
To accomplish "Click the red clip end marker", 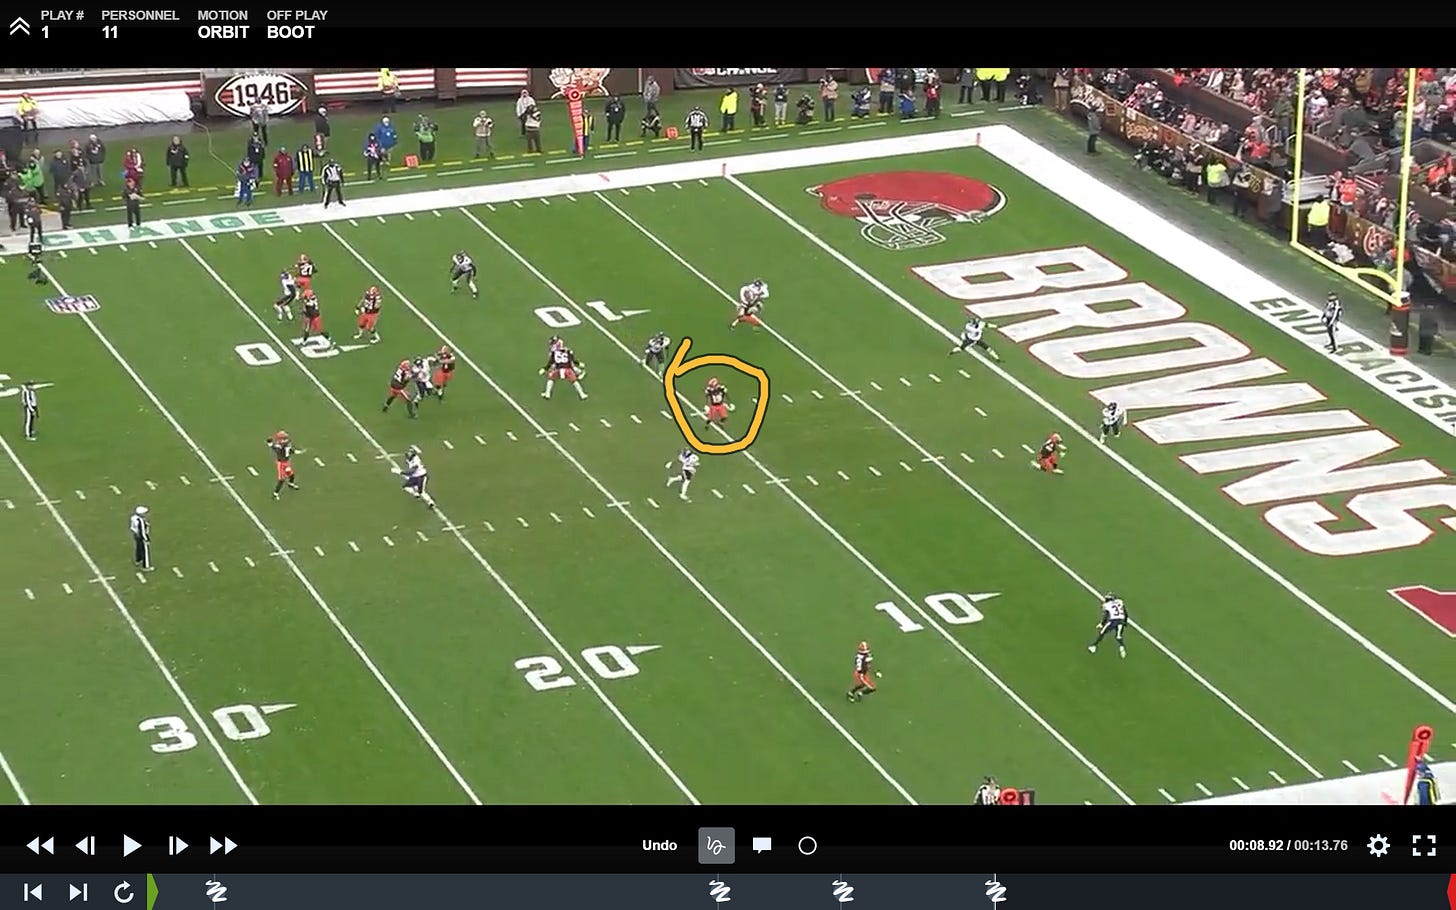I will click(1451, 892).
